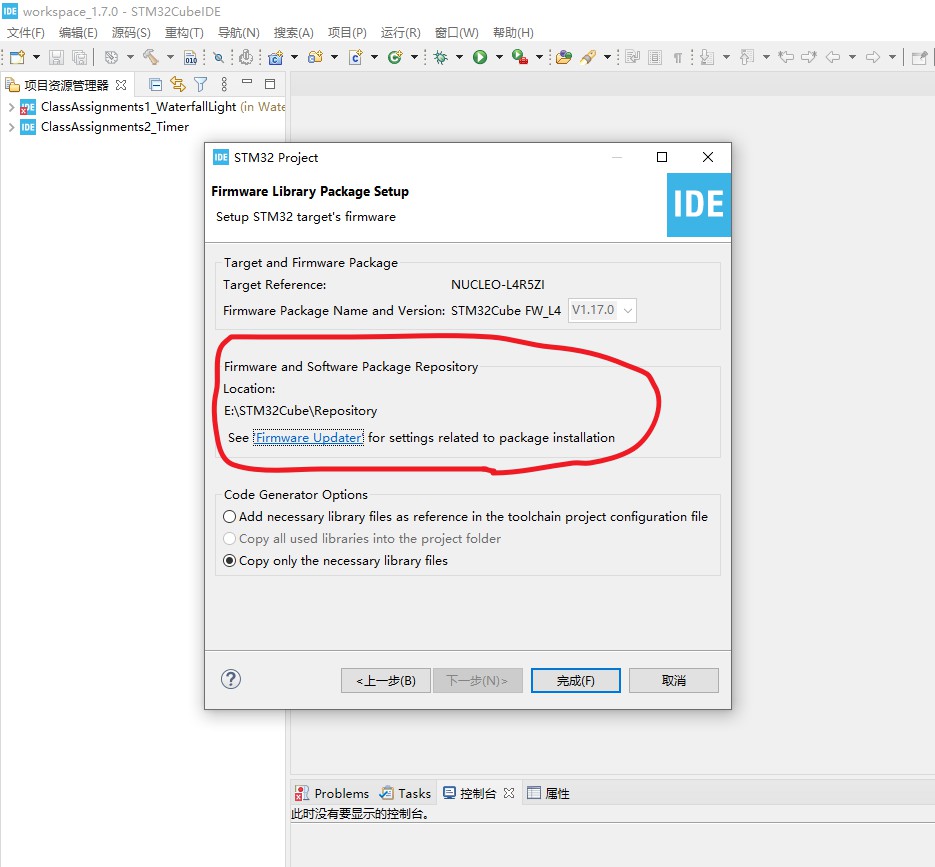This screenshot has width=935, height=867.
Task: Open the Build hammer dropdown arrow
Action: point(170,57)
